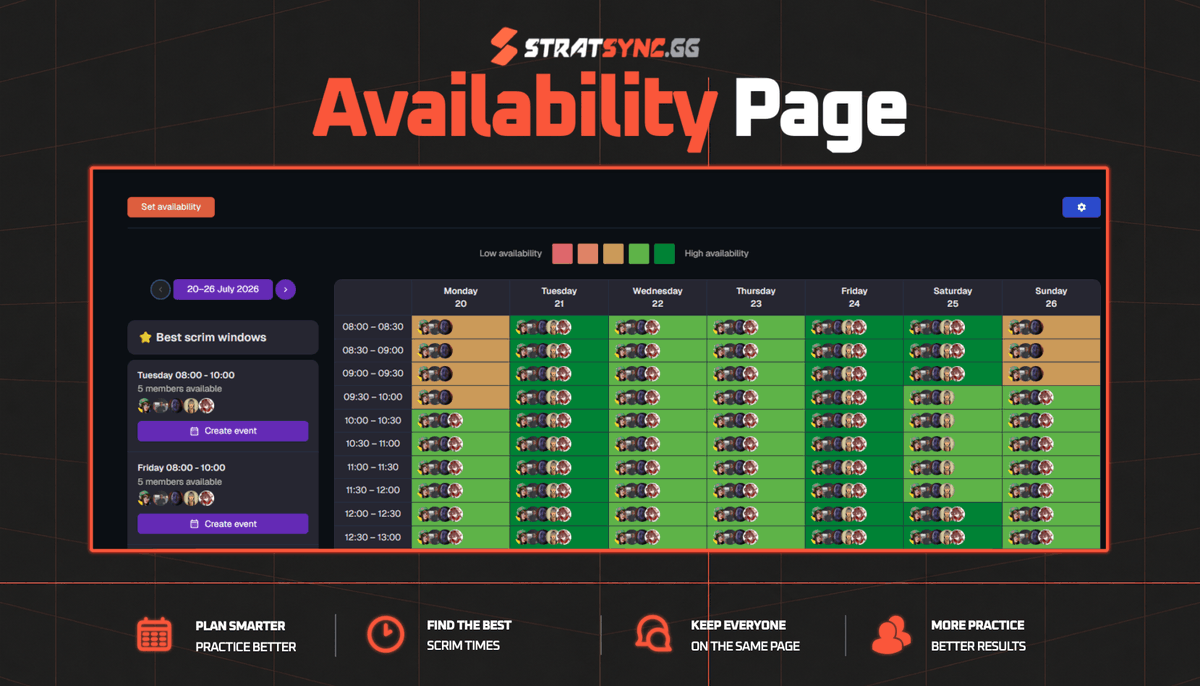Click the red low availability swatch

(x=563, y=253)
